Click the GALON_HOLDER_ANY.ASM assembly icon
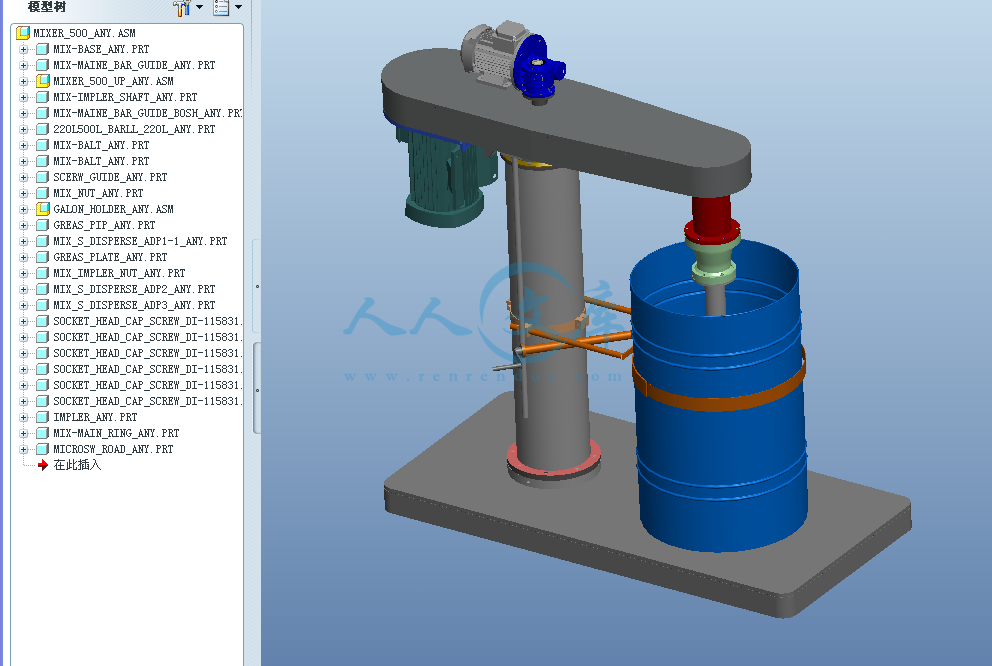Screen dimensions: 992x666 click(x=43, y=209)
